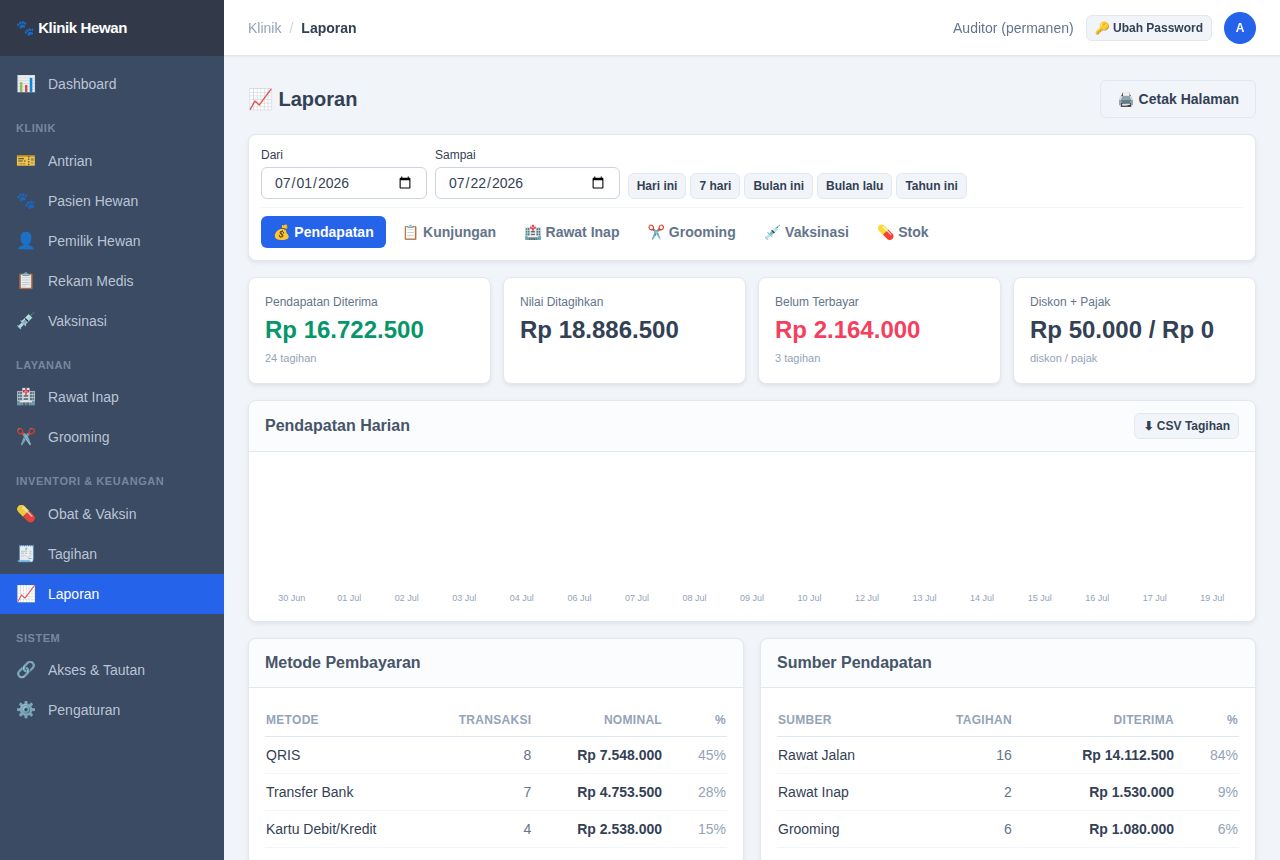The width and height of the screenshot is (1280, 860).
Task: Click the Pendapatan Diterima value Rp 16.722.500
Action: 344,330
